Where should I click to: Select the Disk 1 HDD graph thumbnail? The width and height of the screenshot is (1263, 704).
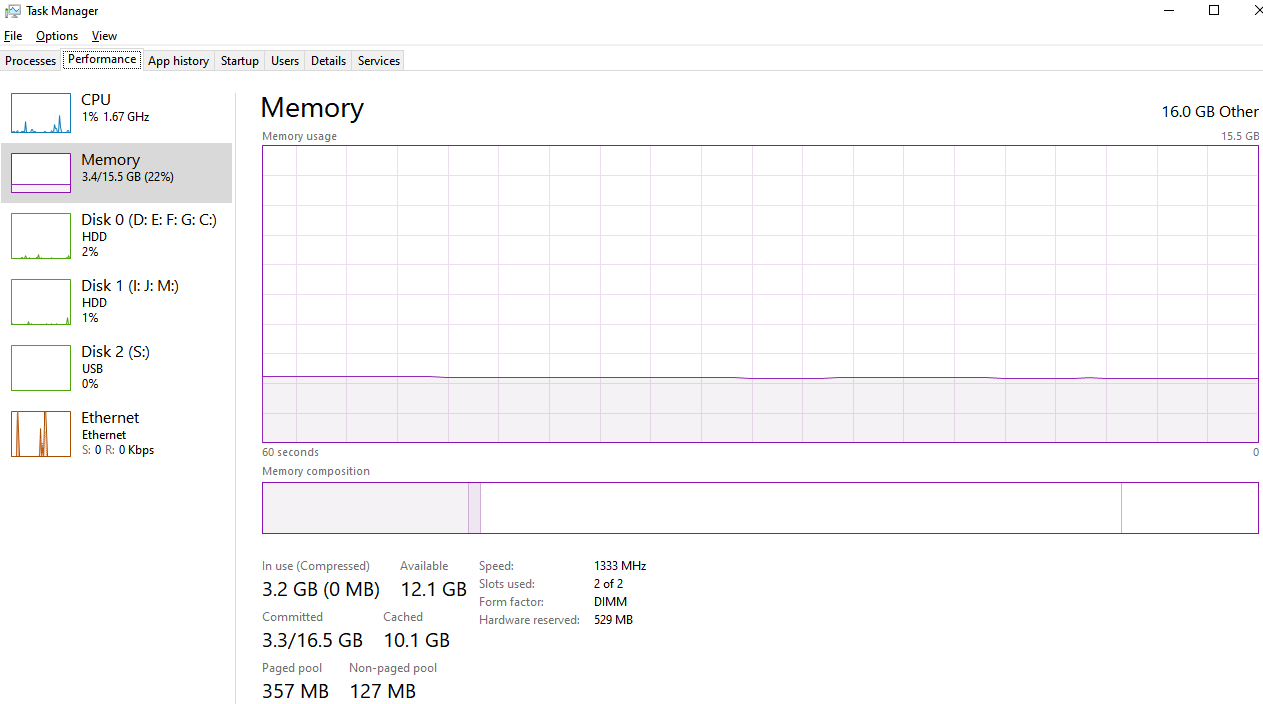pos(41,302)
